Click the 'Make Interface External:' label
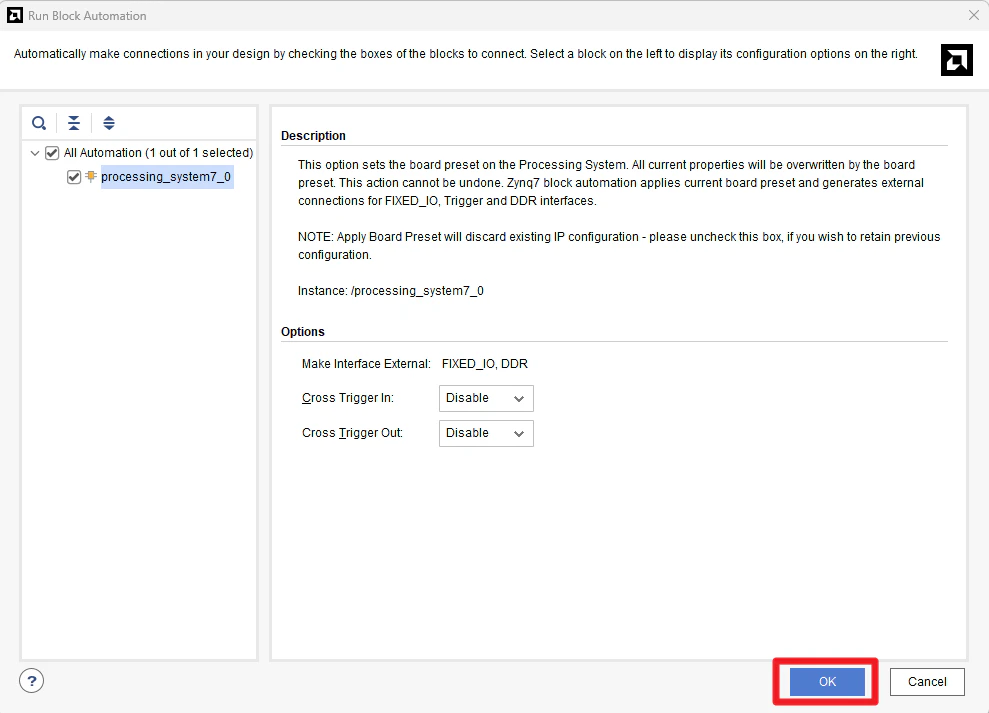This screenshot has width=989, height=713. pos(366,364)
